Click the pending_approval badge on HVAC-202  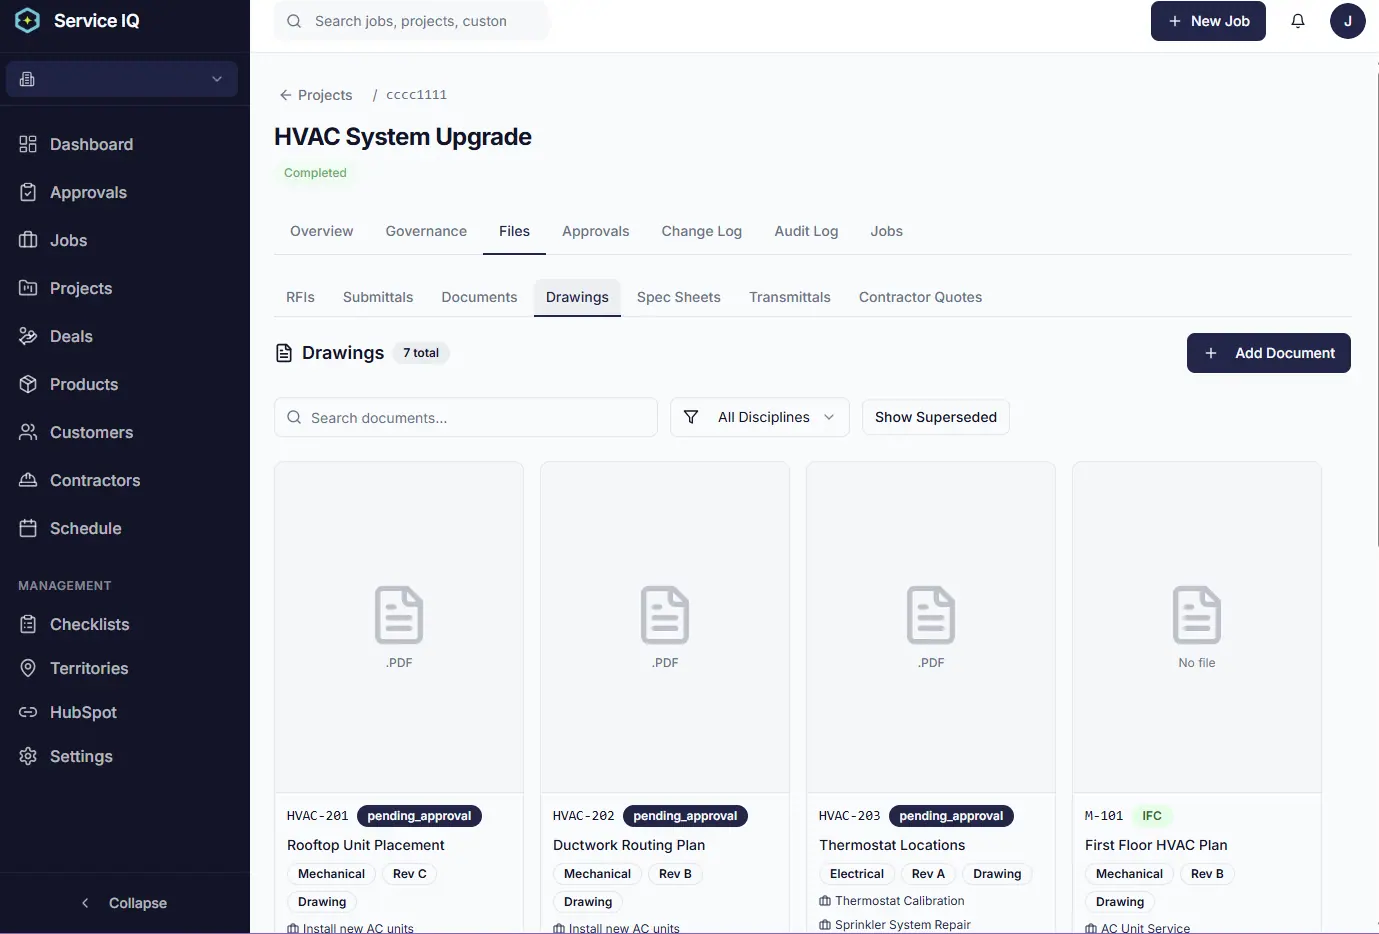tap(685, 816)
